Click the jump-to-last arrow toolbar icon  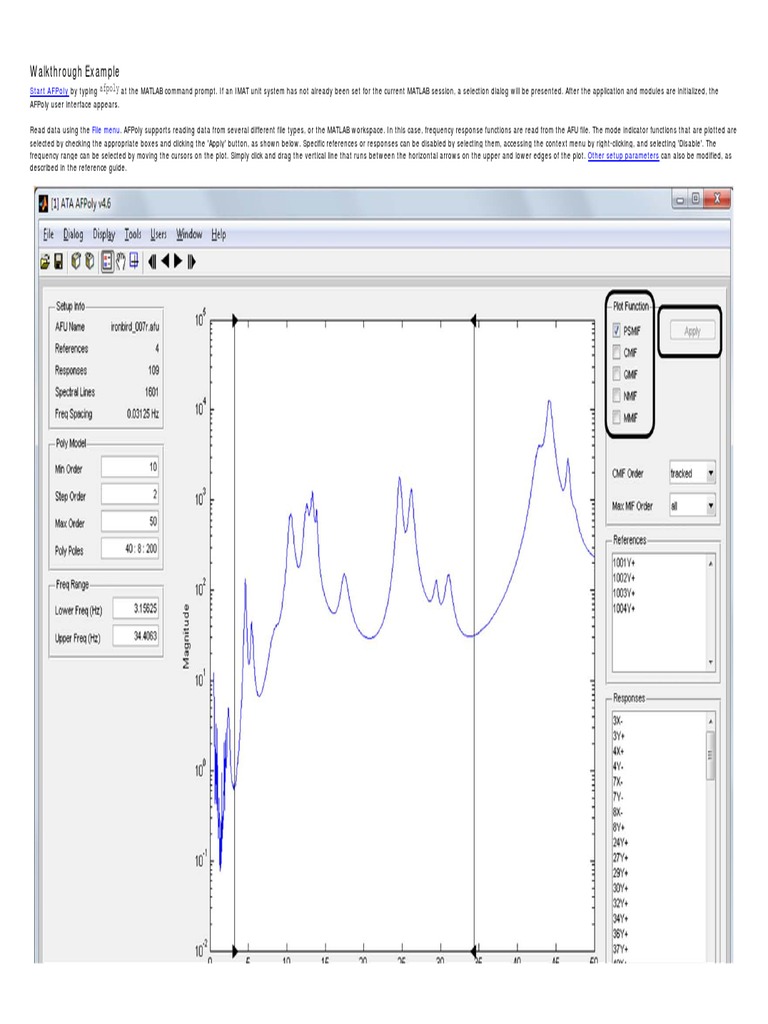191,262
